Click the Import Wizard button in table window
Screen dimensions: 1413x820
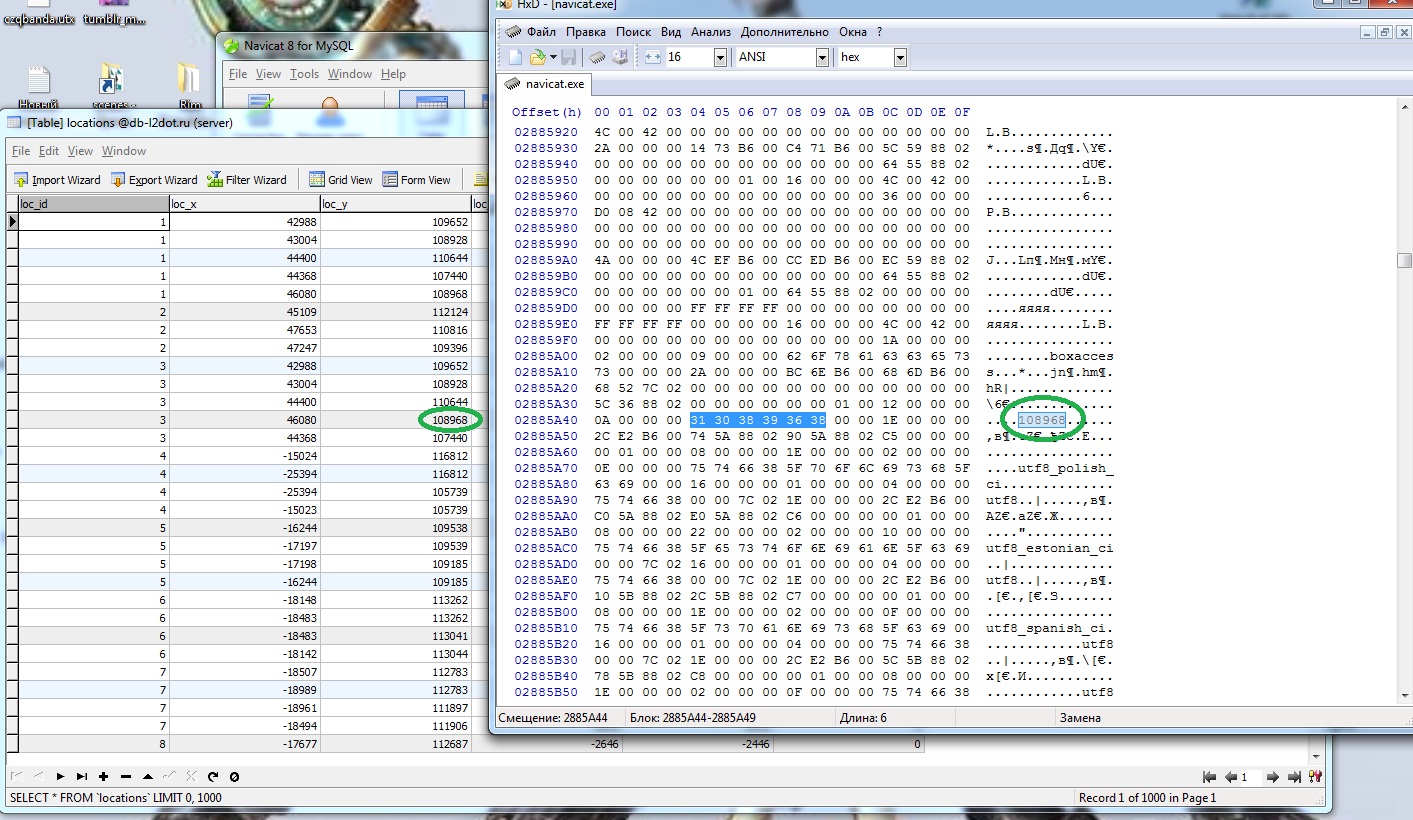point(57,180)
